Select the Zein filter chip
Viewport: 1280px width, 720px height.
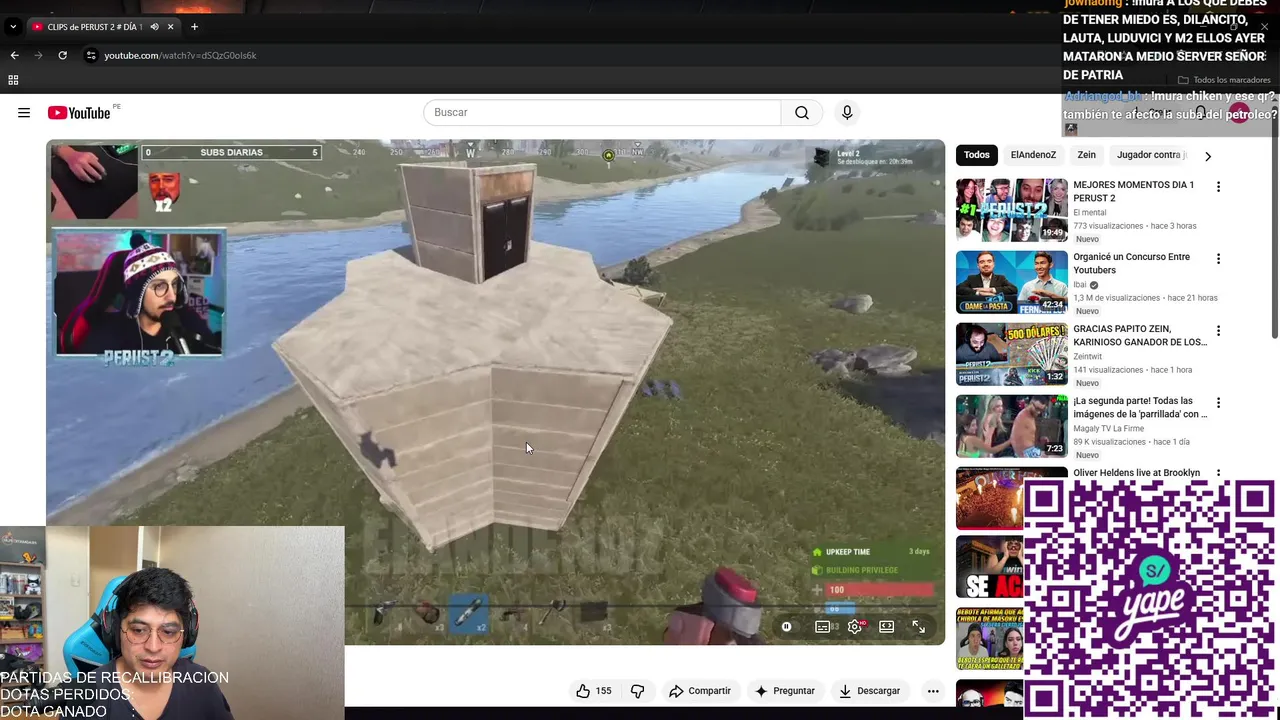click(x=1087, y=155)
